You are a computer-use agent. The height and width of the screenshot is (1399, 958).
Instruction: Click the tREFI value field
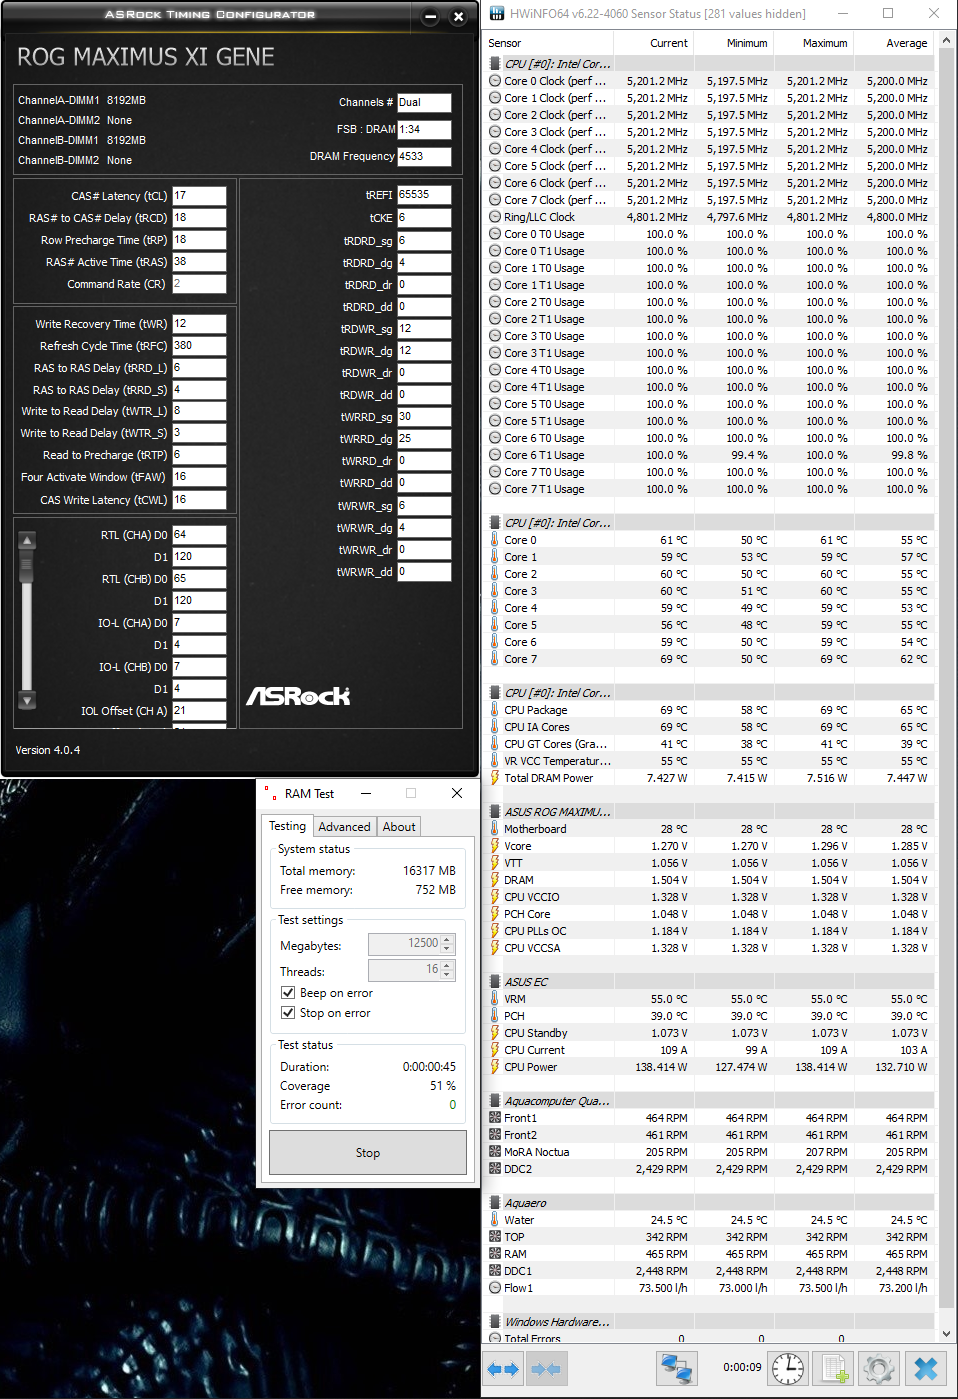tap(424, 195)
